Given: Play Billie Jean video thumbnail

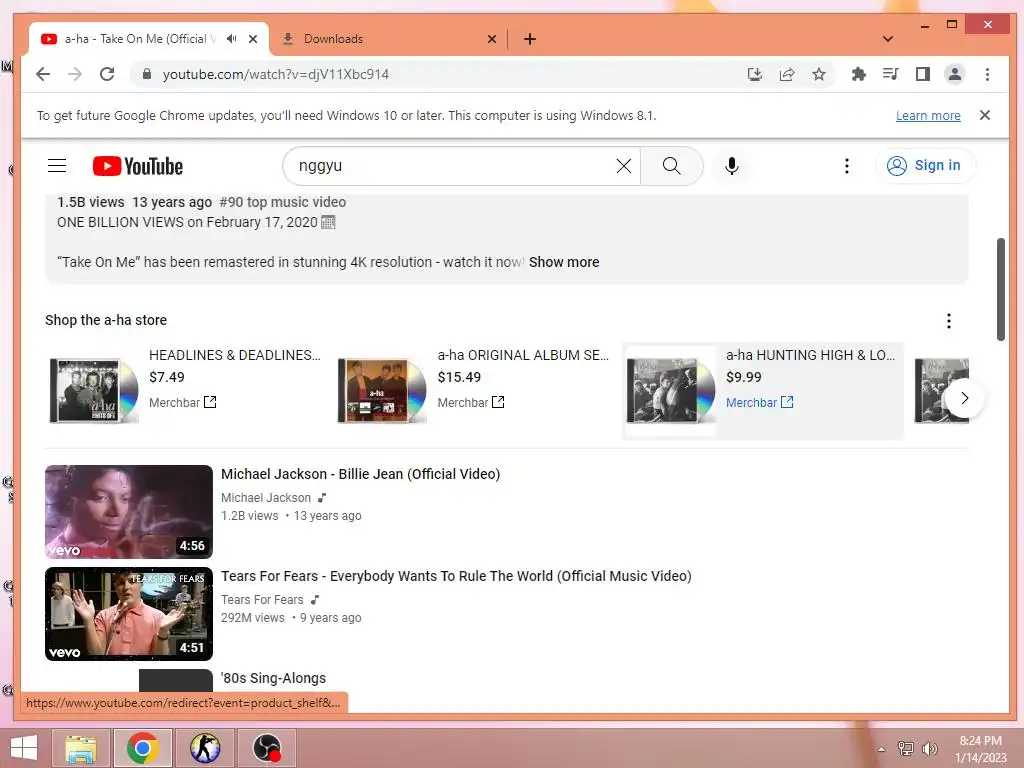Looking at the screenshot, I should tap(129, 511).
